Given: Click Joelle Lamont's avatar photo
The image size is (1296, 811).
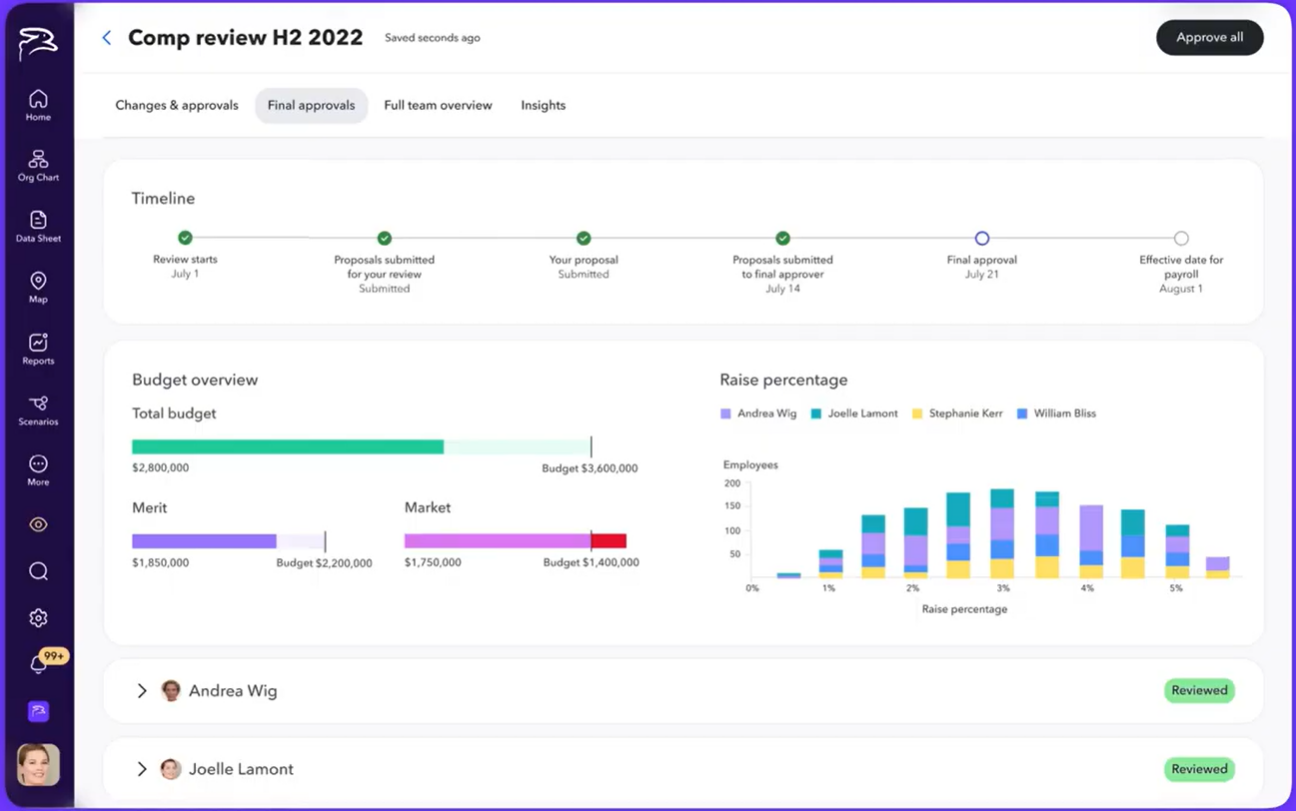Looking at the screenshot, I should 171,769.
